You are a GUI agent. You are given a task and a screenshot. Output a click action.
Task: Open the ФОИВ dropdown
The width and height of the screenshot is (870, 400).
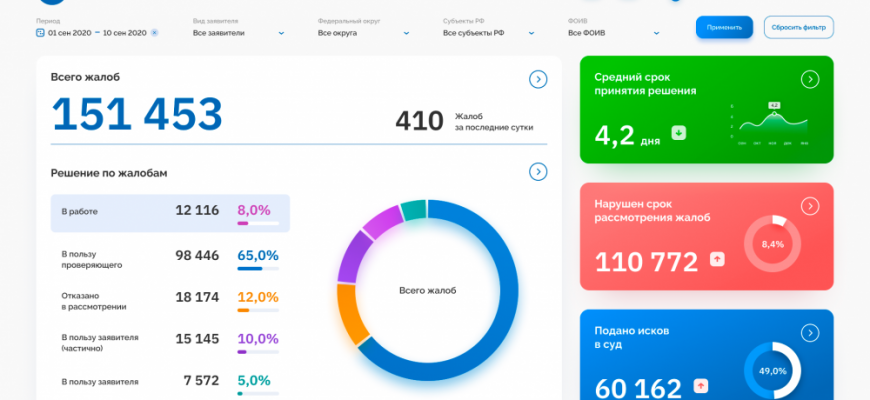613,33
